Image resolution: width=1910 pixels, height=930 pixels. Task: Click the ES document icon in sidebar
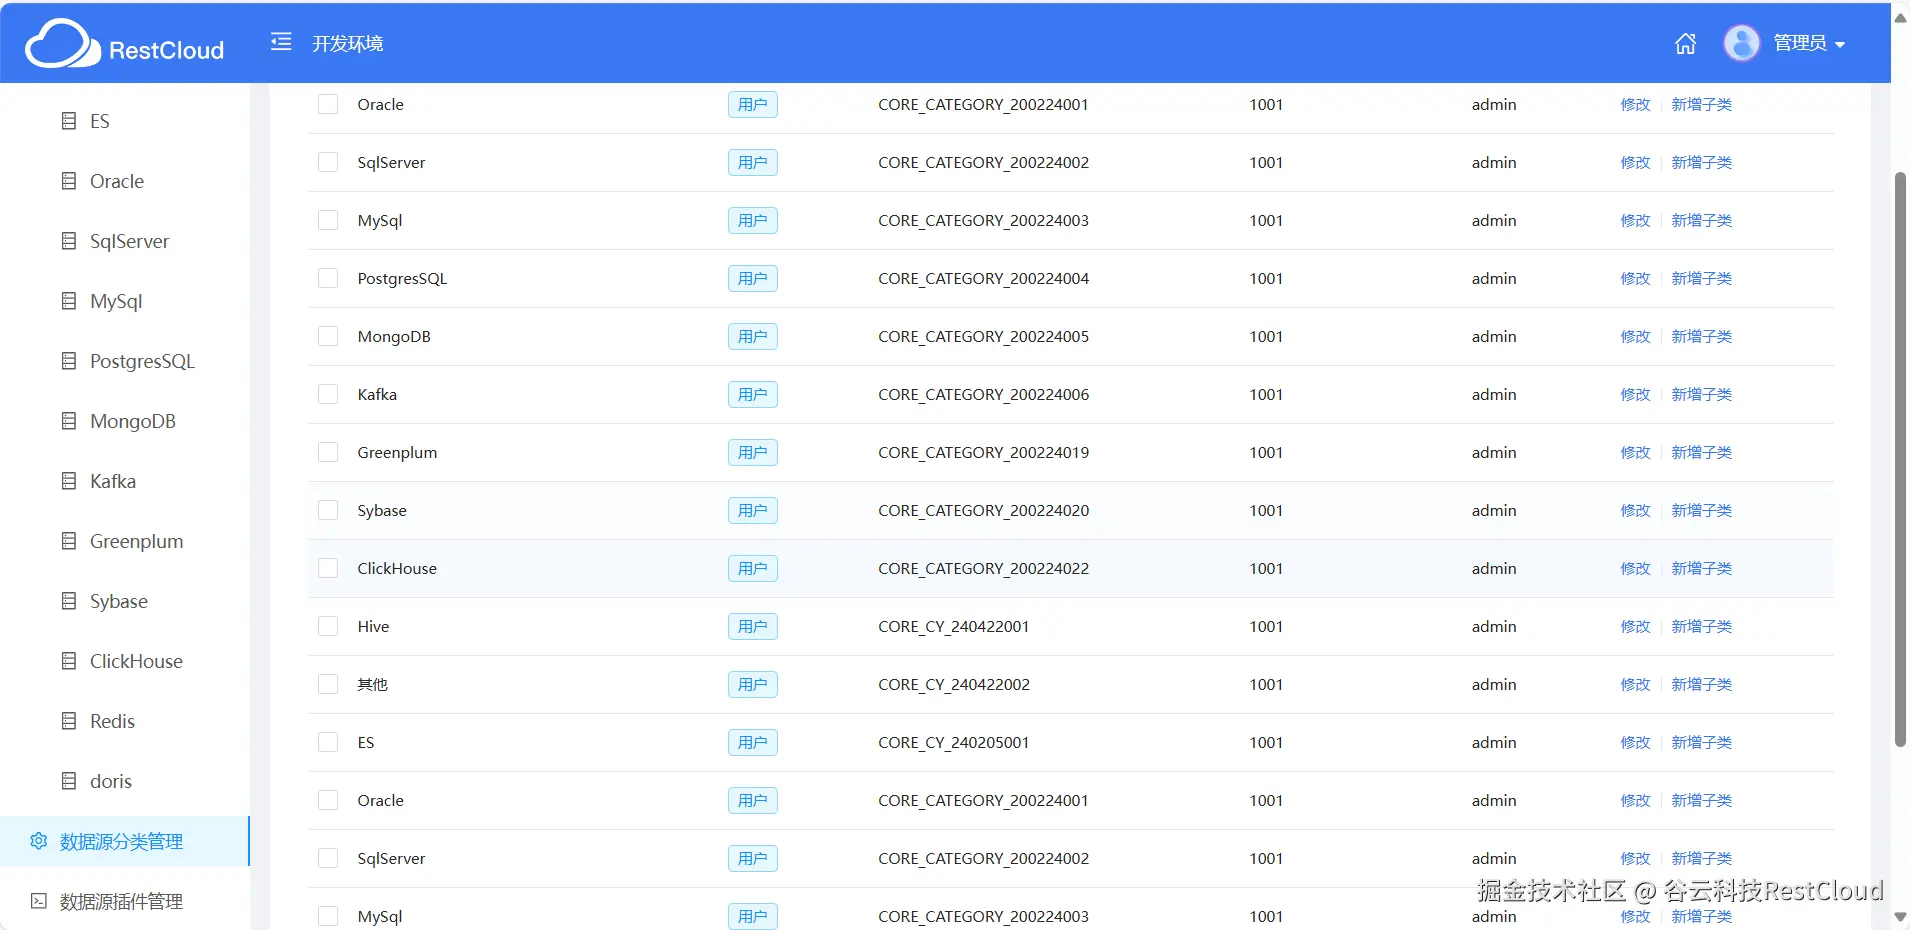pyautogui.click(x=69, y=121)
